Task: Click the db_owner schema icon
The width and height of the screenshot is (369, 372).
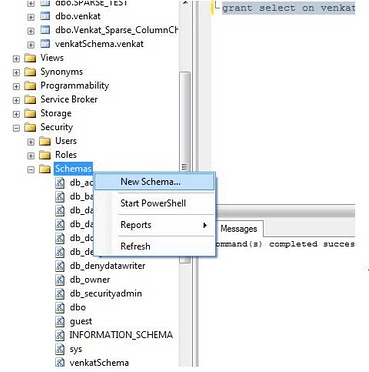Action: coord(60,280)
